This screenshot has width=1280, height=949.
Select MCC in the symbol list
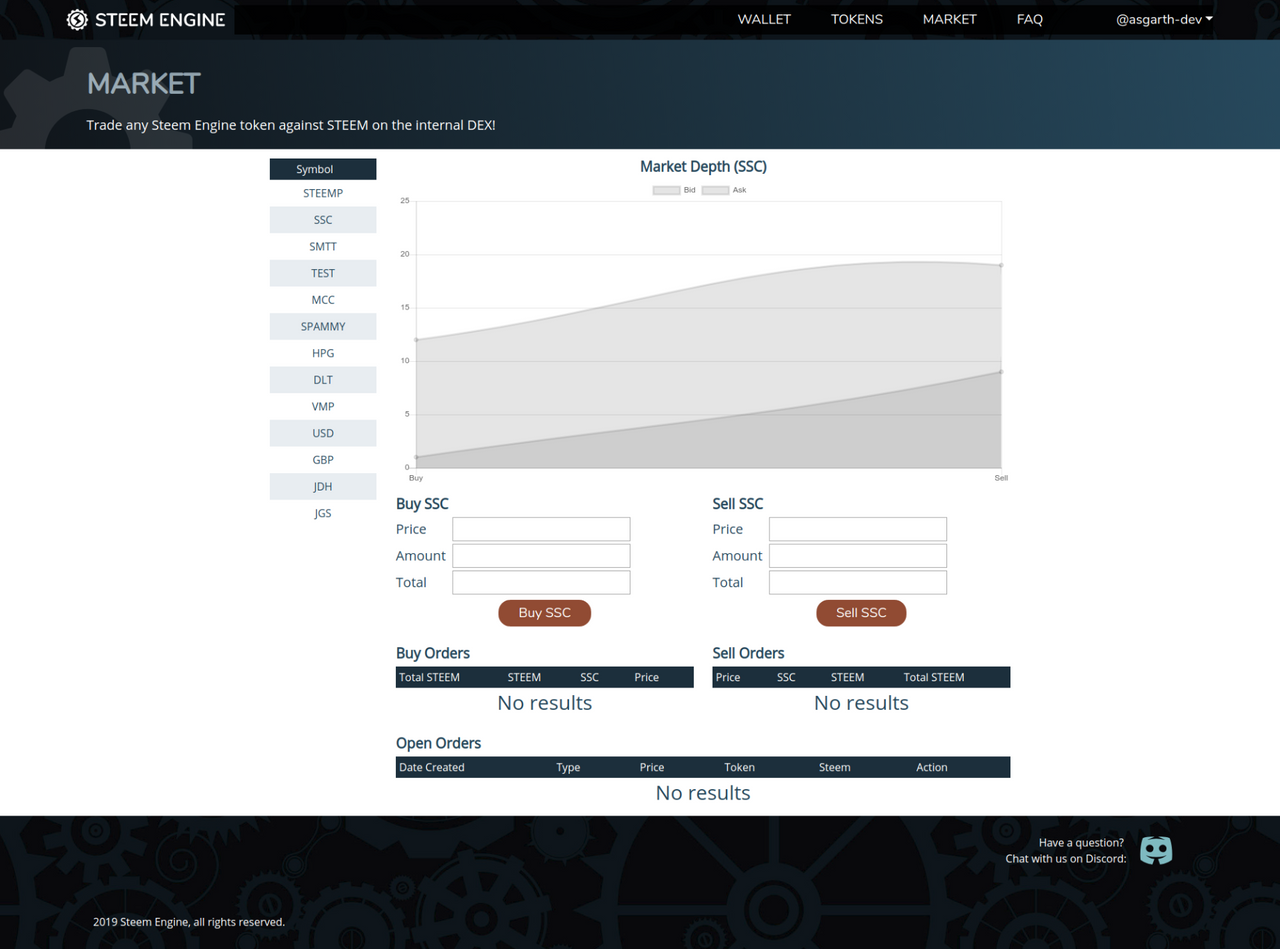click(323, 300)
